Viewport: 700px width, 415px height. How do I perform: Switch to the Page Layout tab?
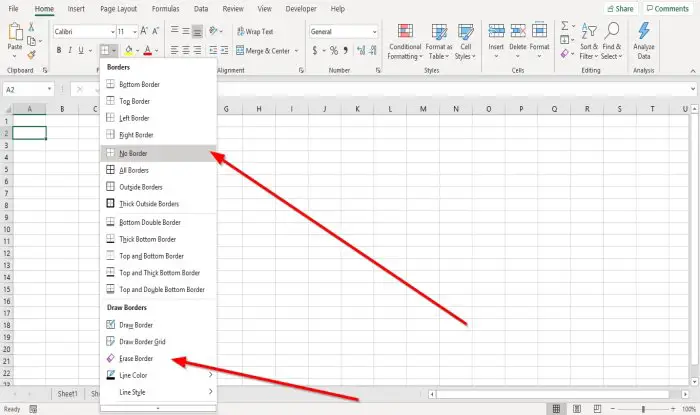(x=118, y=8)
